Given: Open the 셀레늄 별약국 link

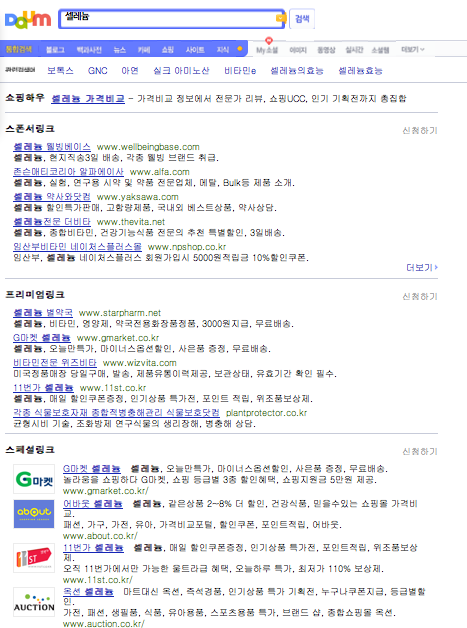Looking at the screenshot, I should (x=43, y=313).
